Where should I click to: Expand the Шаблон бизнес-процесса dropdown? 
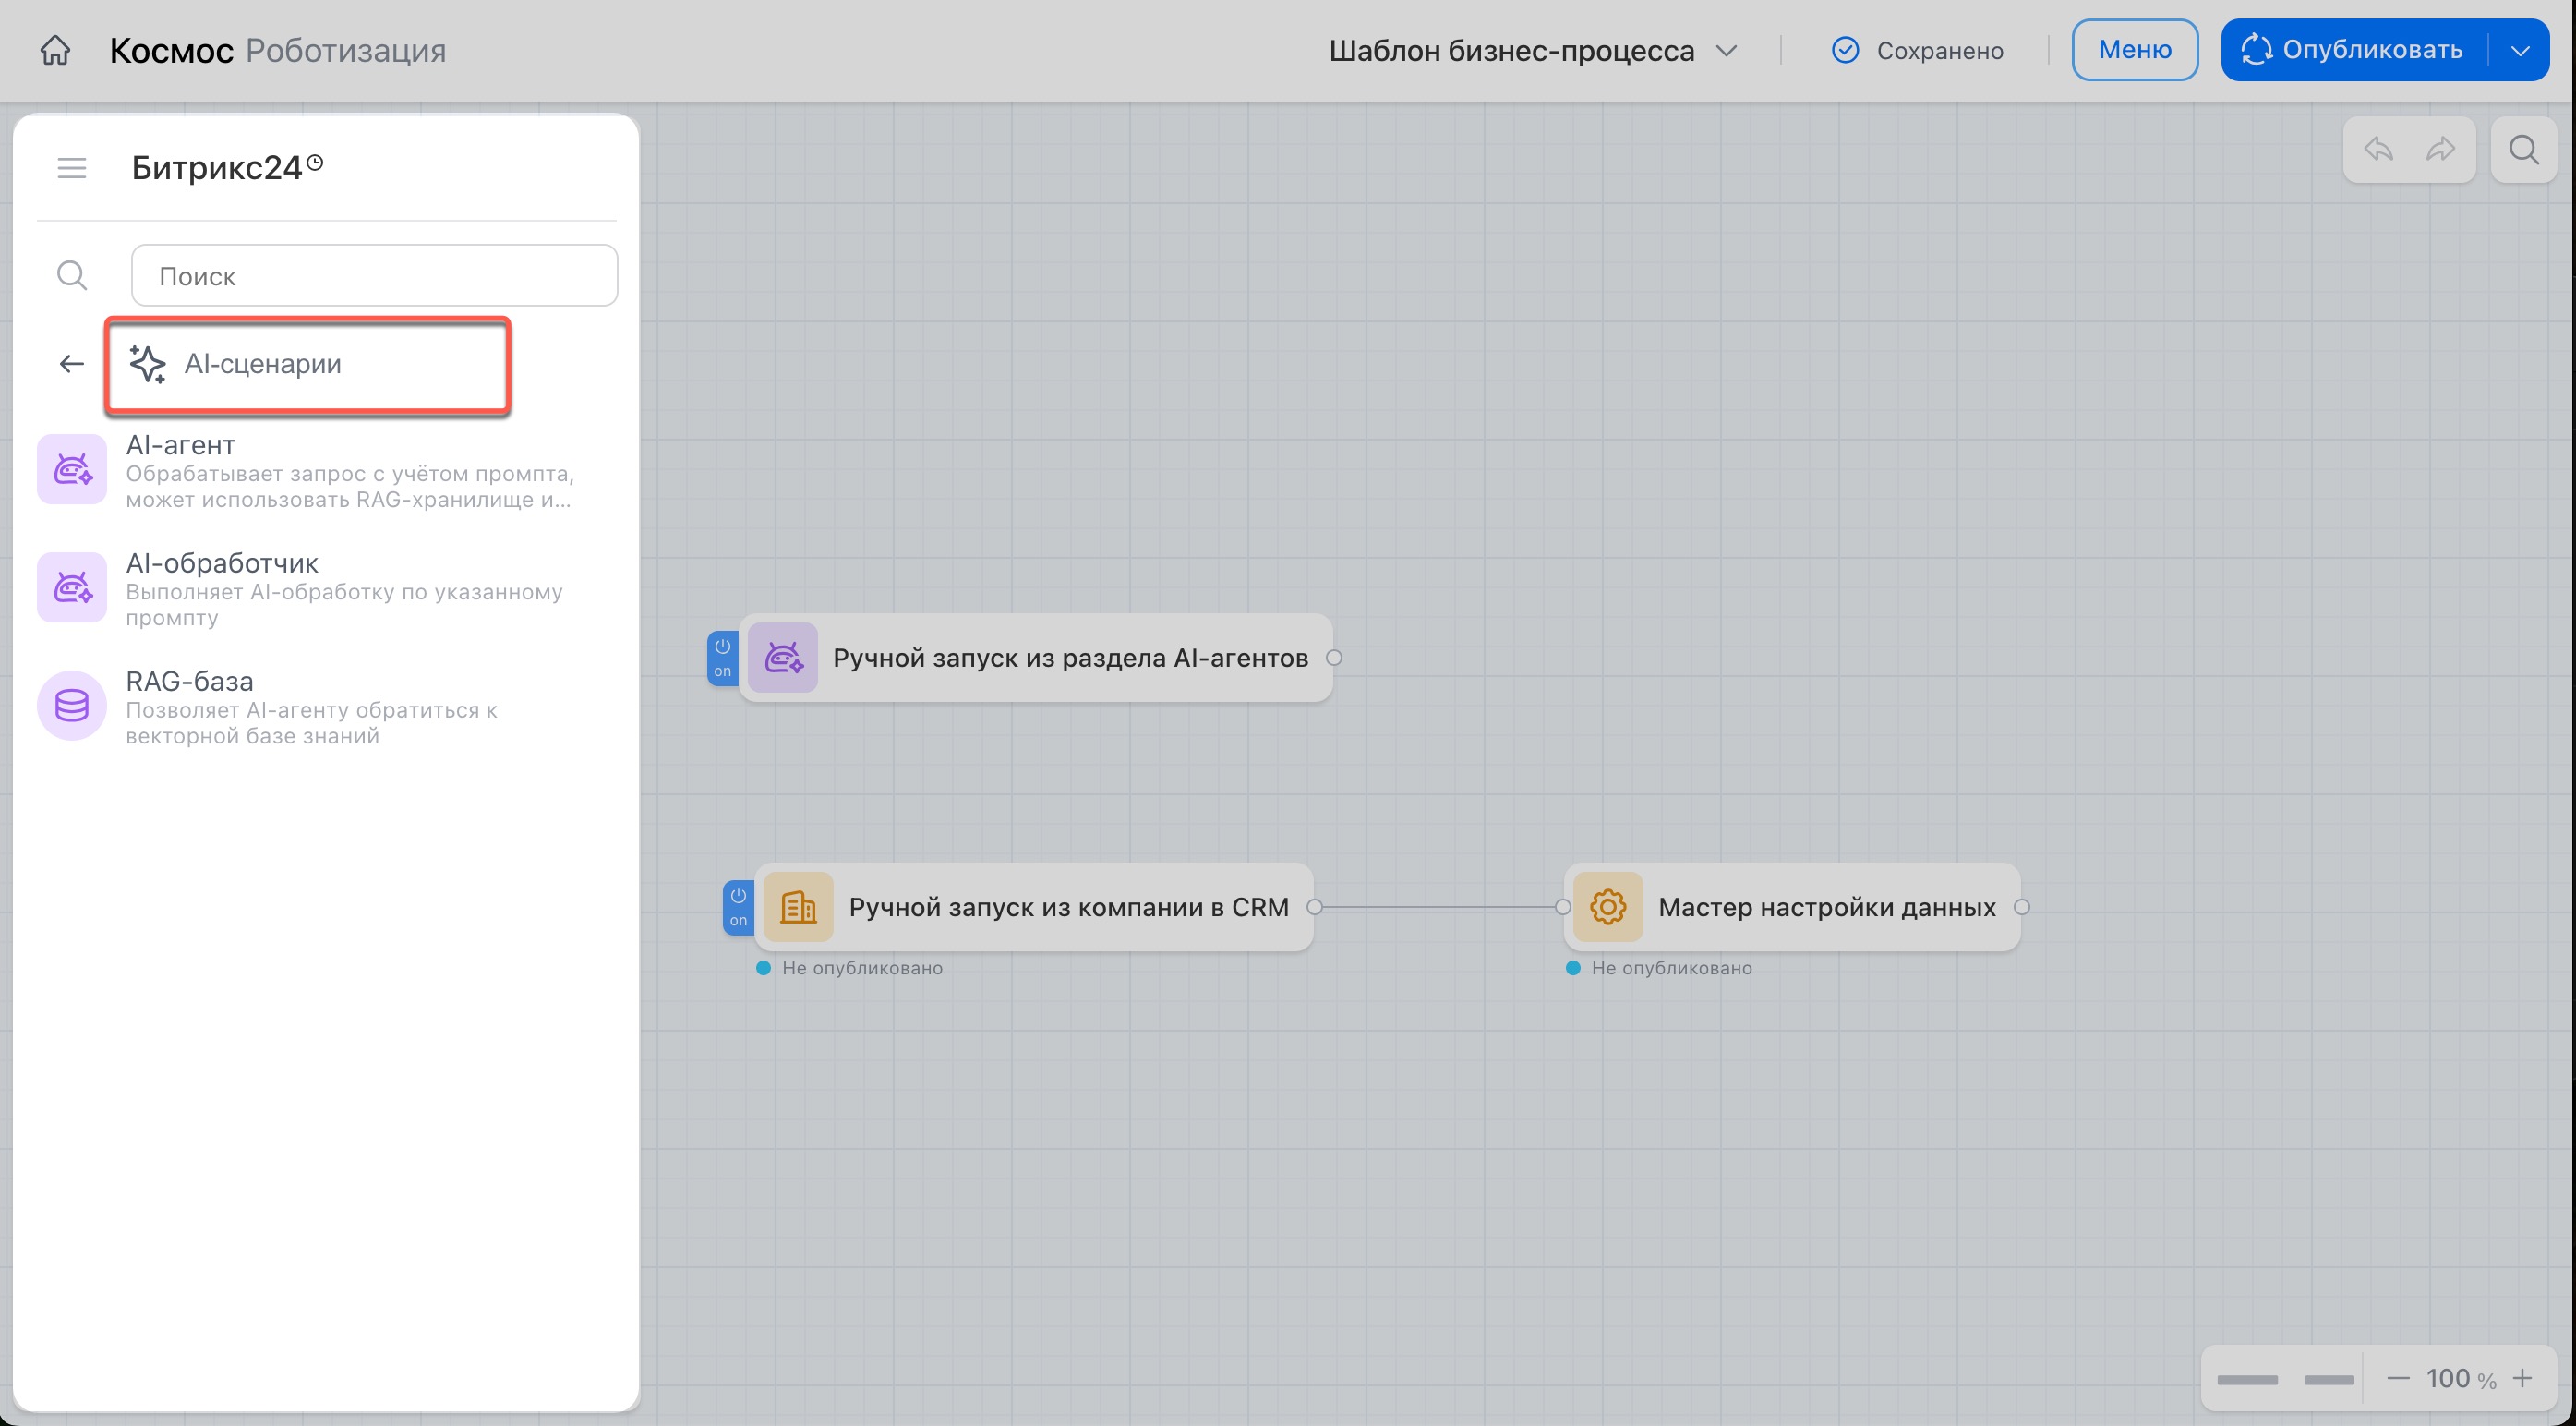pyautogui.click(x=1726, y=50)
